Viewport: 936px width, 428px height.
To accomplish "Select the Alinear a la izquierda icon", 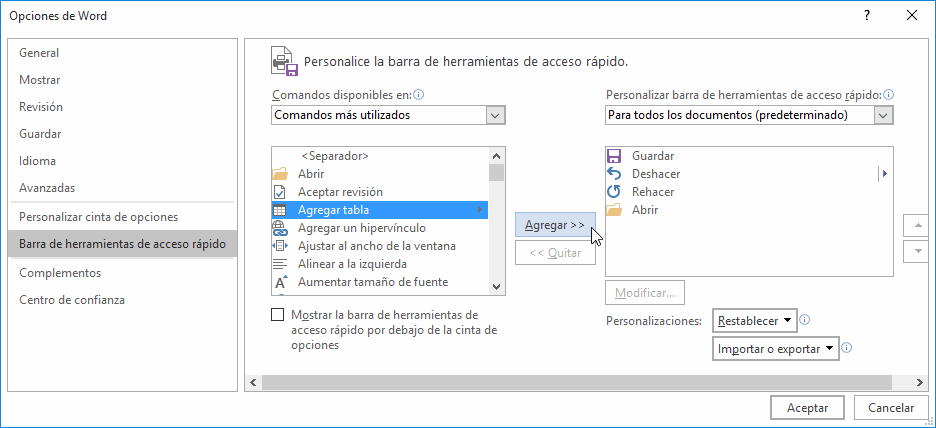I will pos(280,264).
